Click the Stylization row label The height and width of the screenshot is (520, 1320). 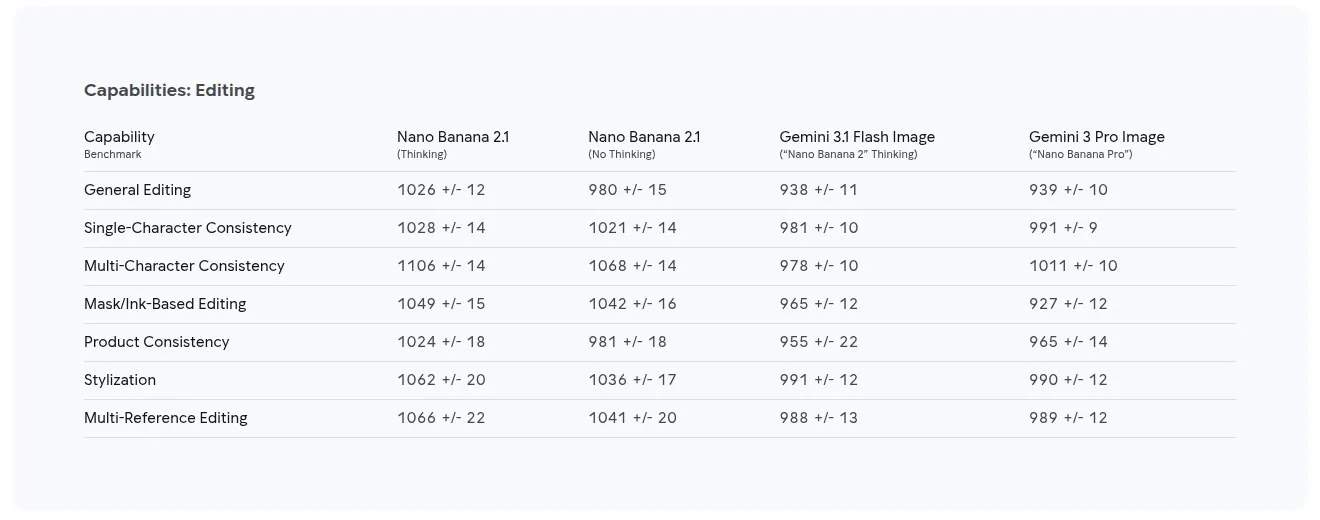[x=120, y=380]
